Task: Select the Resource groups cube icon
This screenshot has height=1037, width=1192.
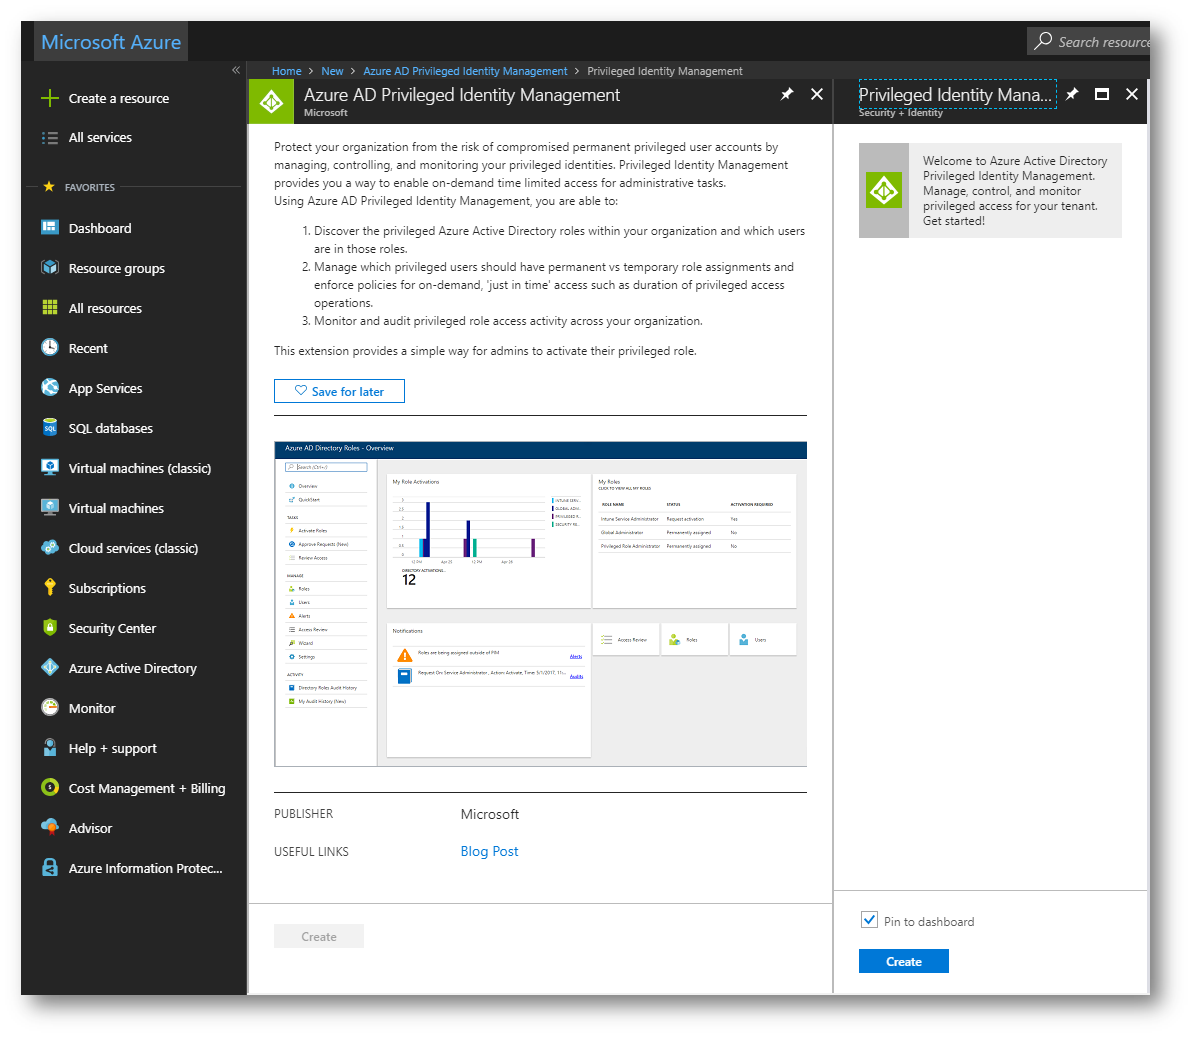Action: (x=49, y=268)
